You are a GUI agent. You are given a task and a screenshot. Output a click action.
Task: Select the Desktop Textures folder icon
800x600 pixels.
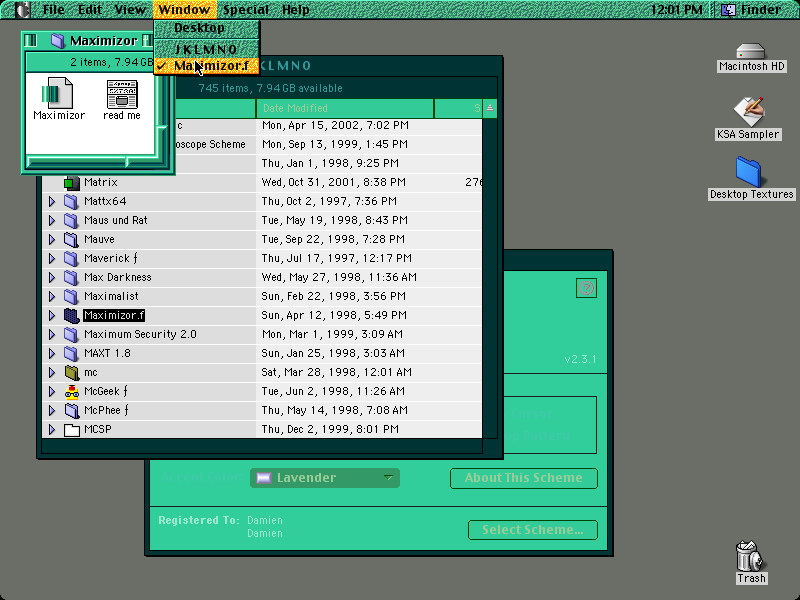(748, 171)
